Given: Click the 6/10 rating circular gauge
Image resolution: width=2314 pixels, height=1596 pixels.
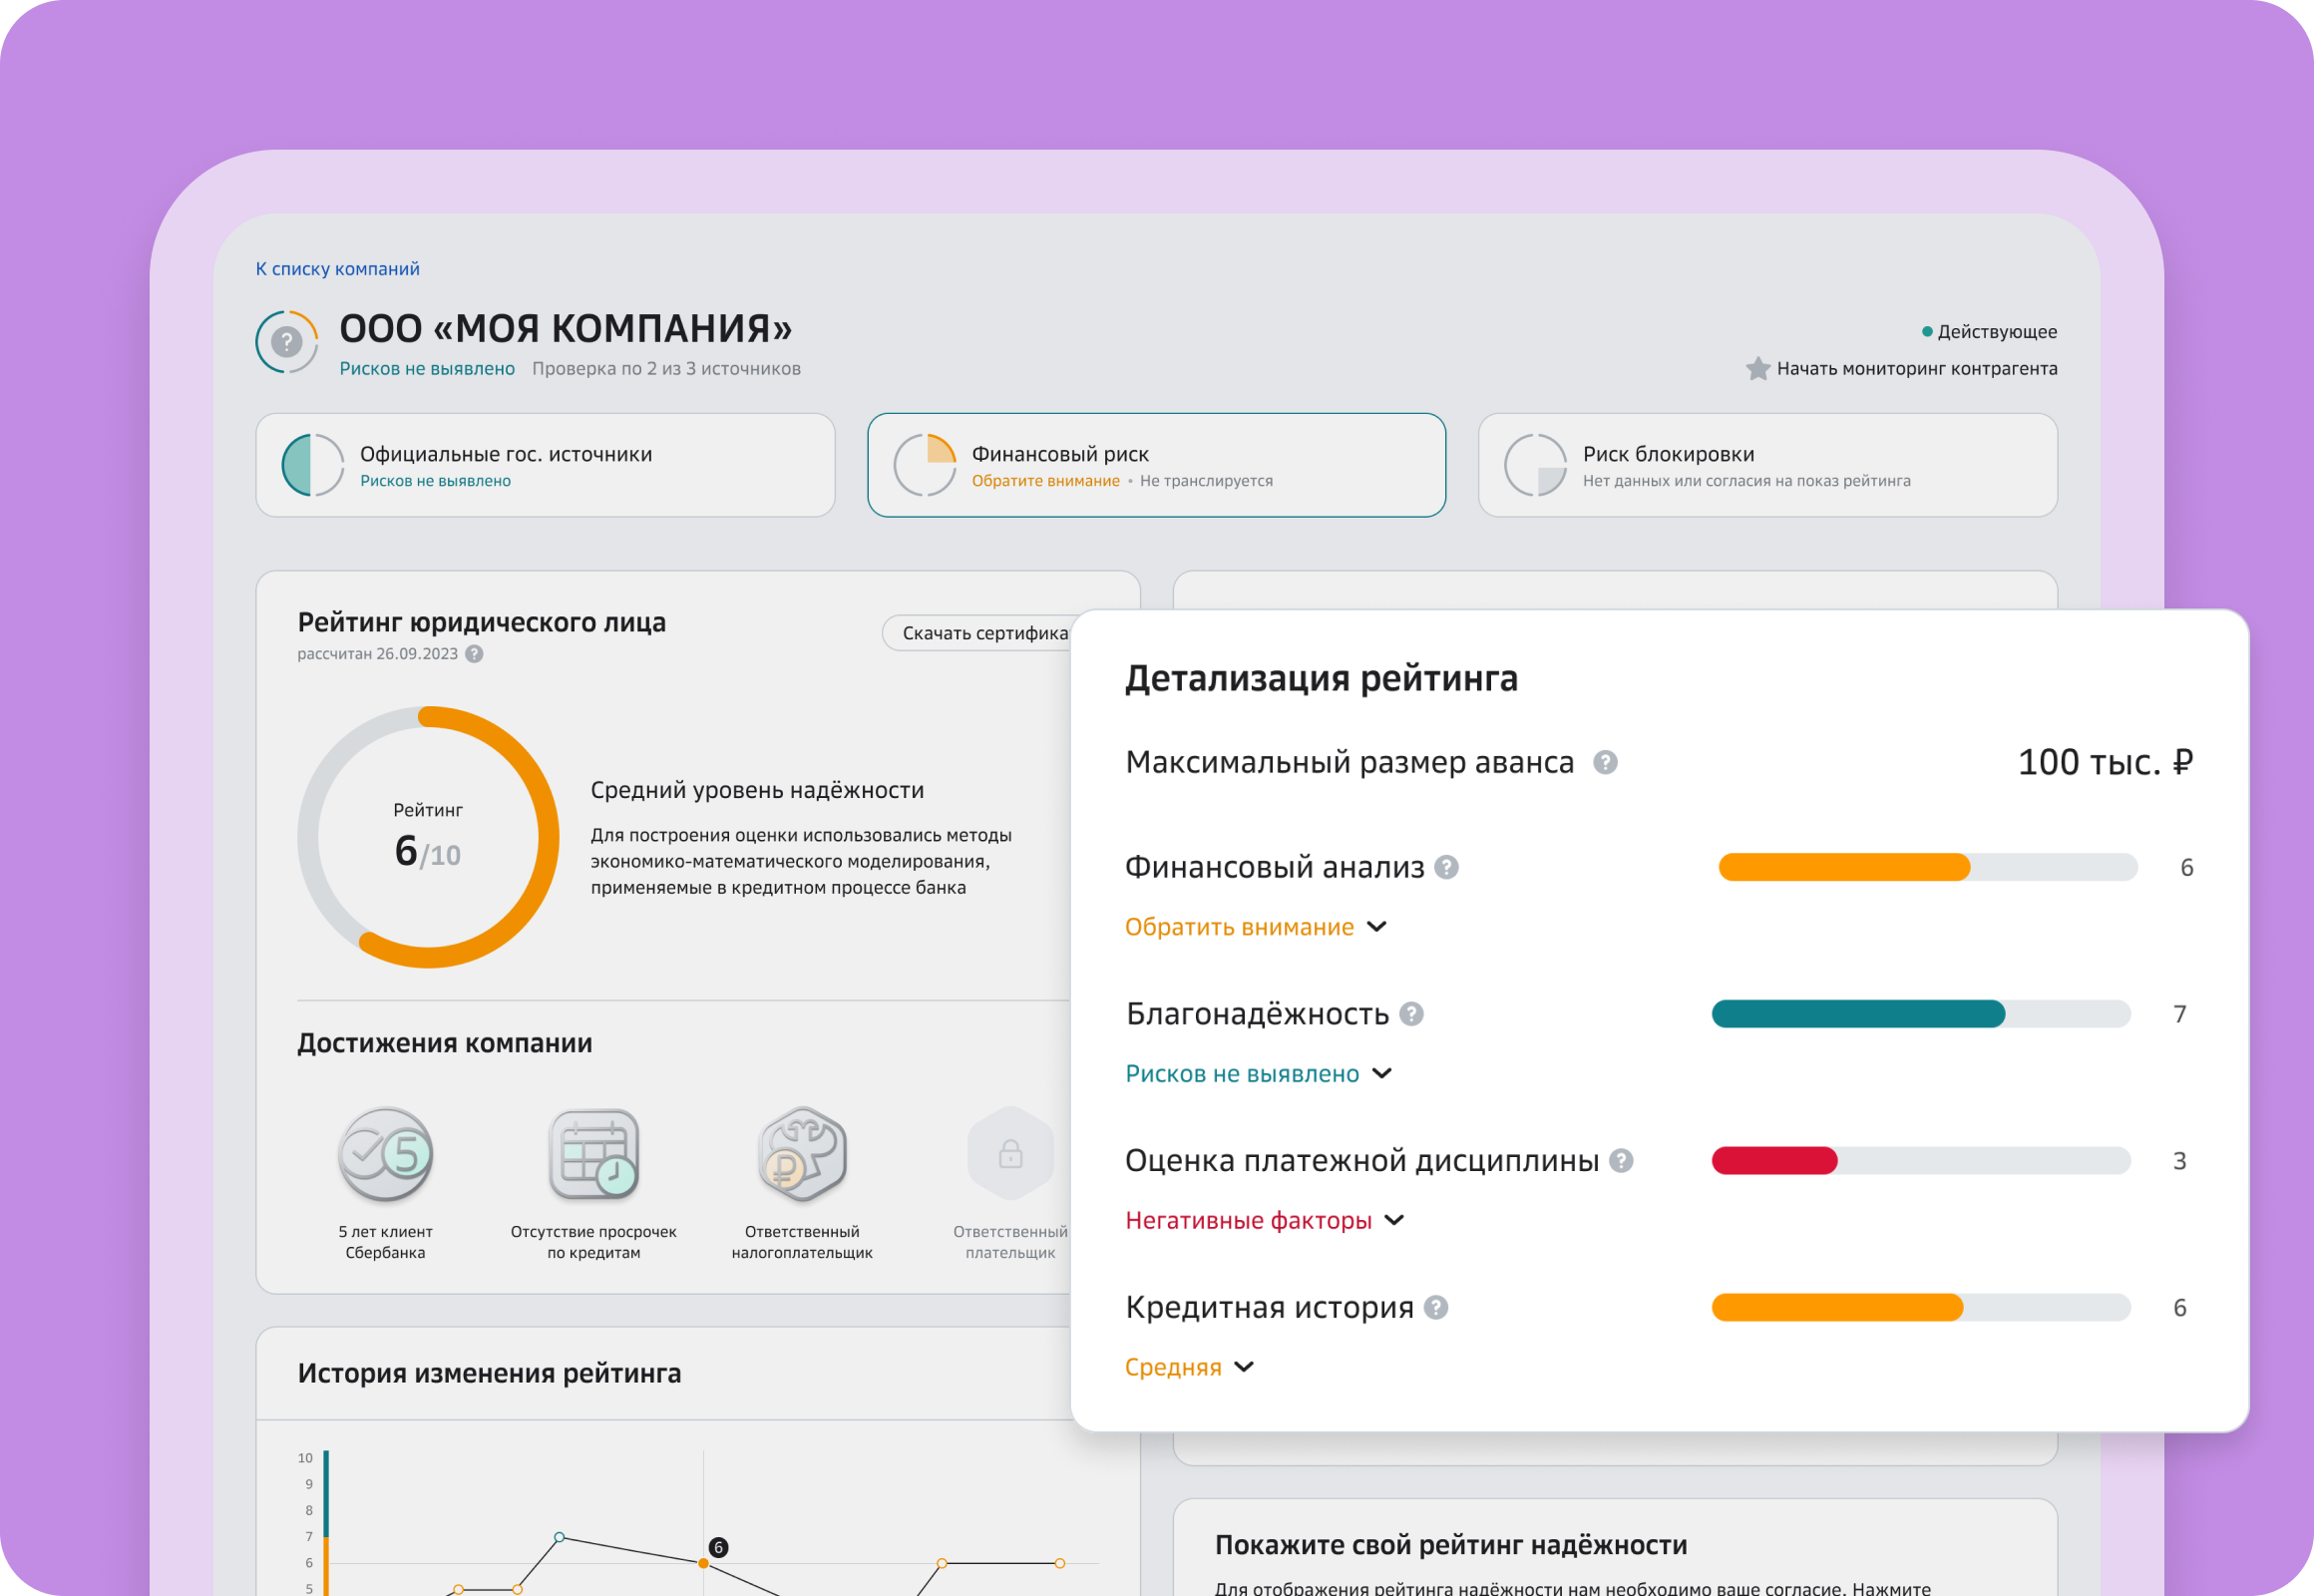Looking at the screenshot, I should pyautogui.click(x=428, y=837).
